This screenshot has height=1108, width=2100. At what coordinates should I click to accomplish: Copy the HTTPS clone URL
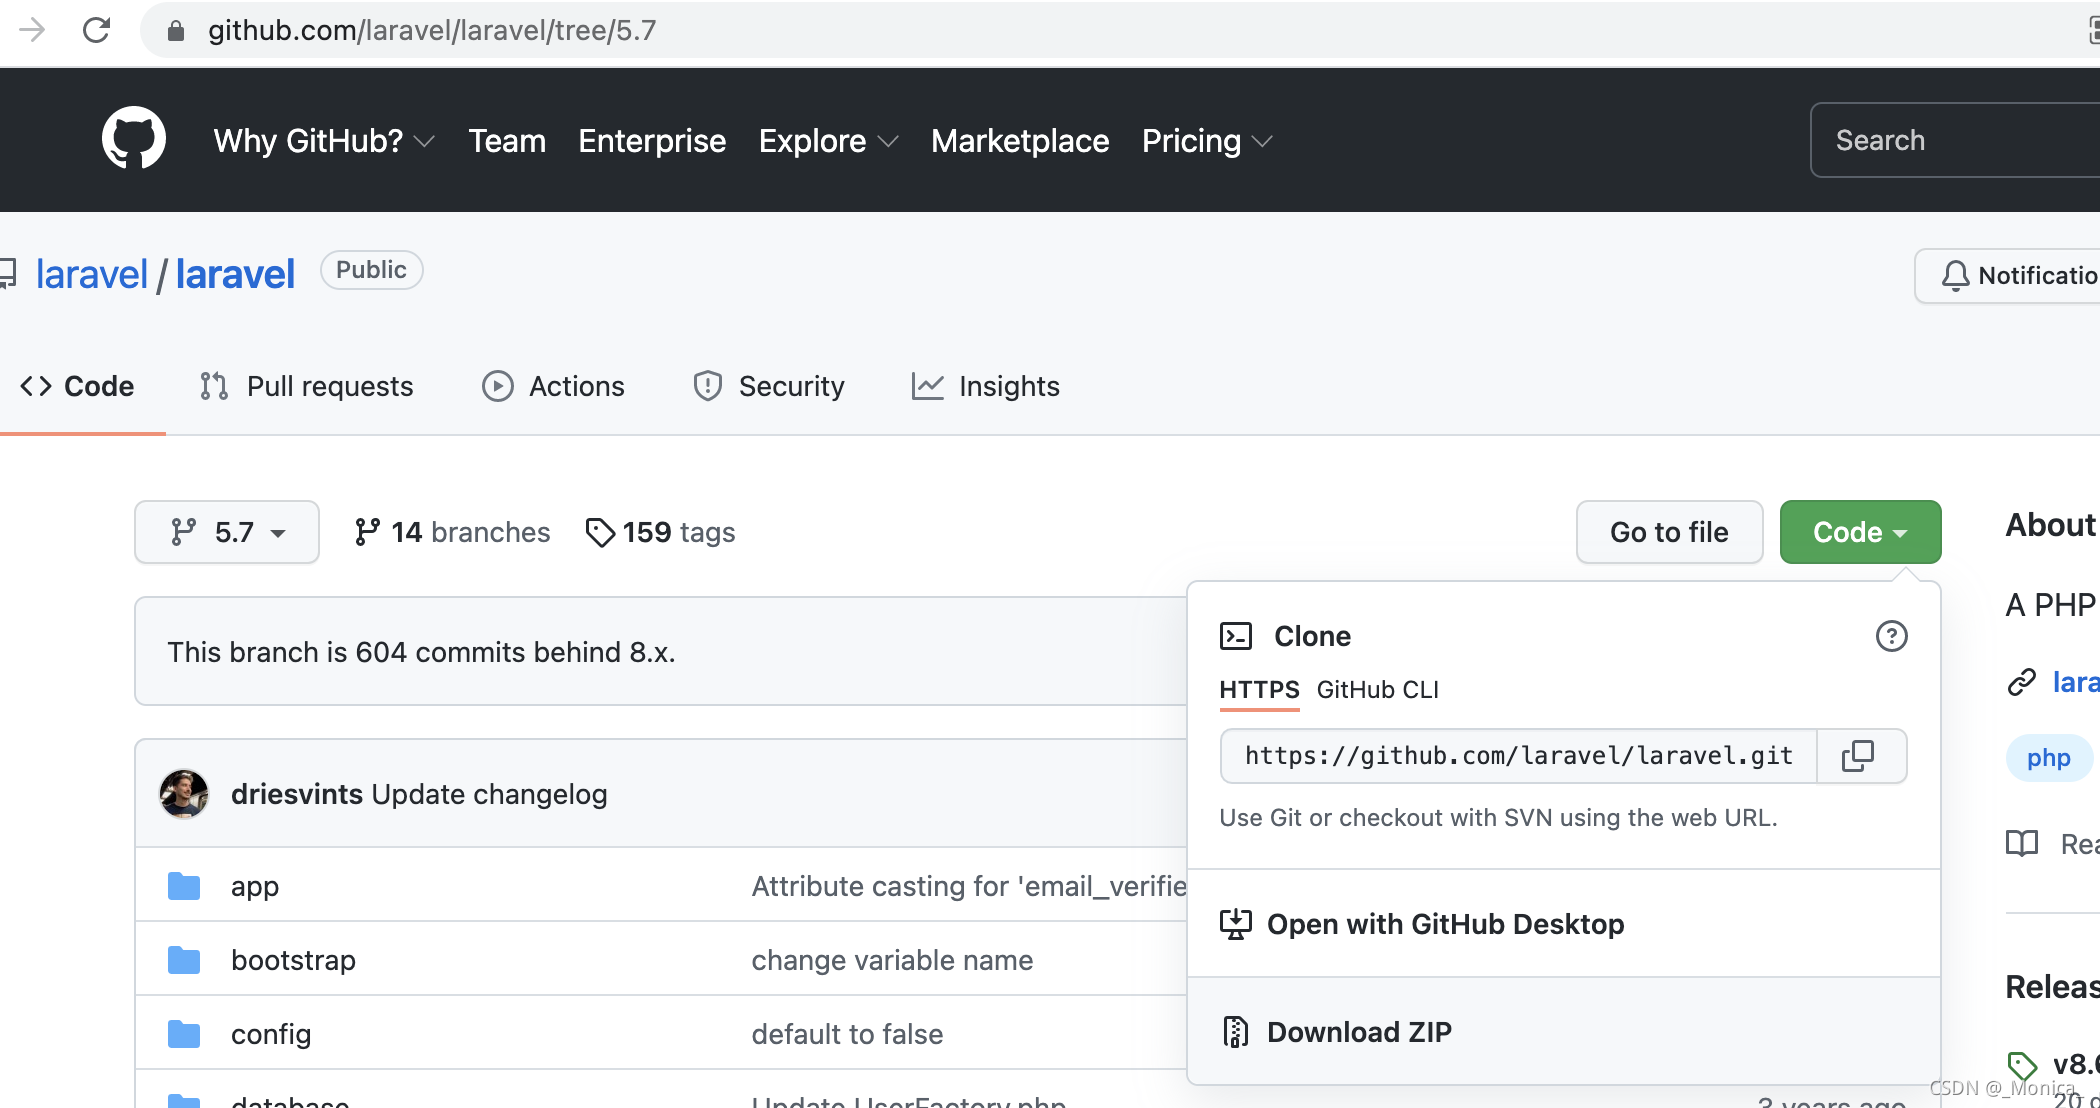coord(1858,756)
